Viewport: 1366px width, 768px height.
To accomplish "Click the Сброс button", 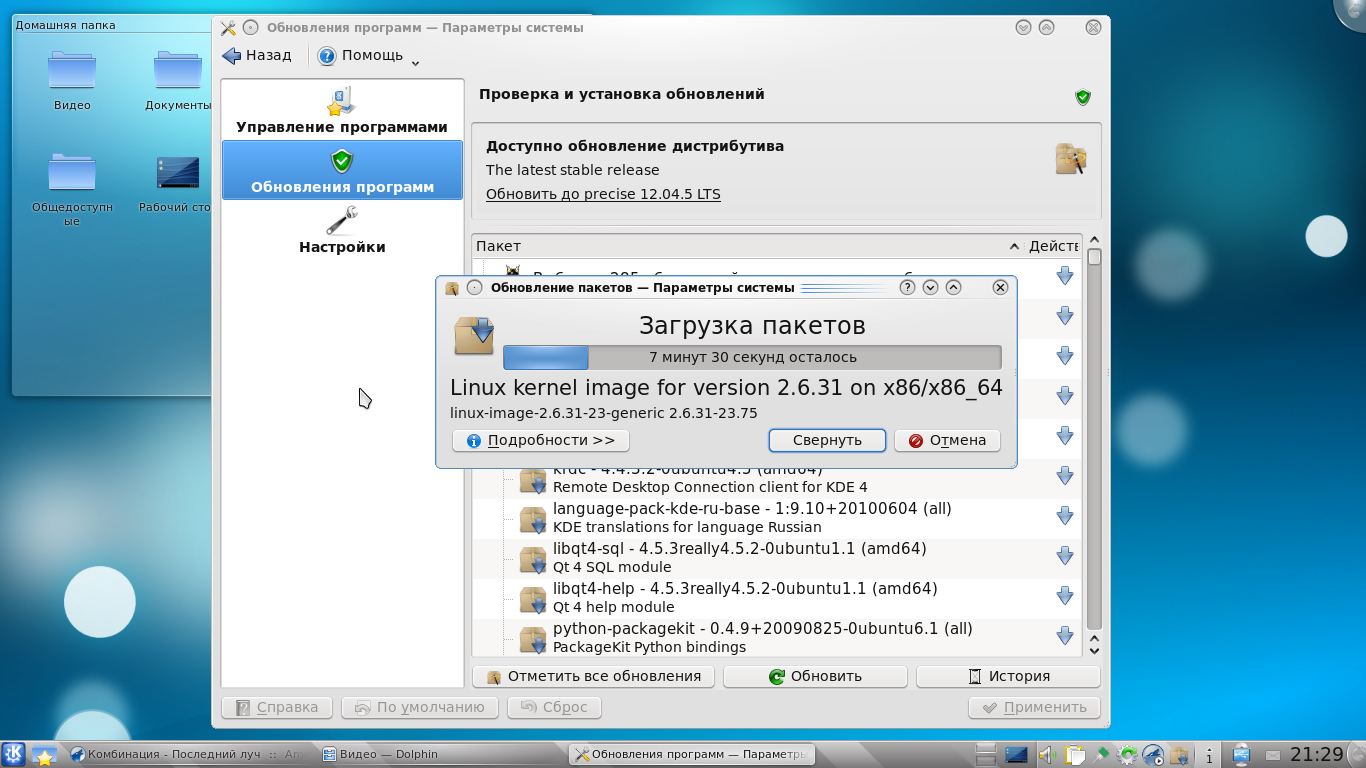I will [x=554, y=707].
